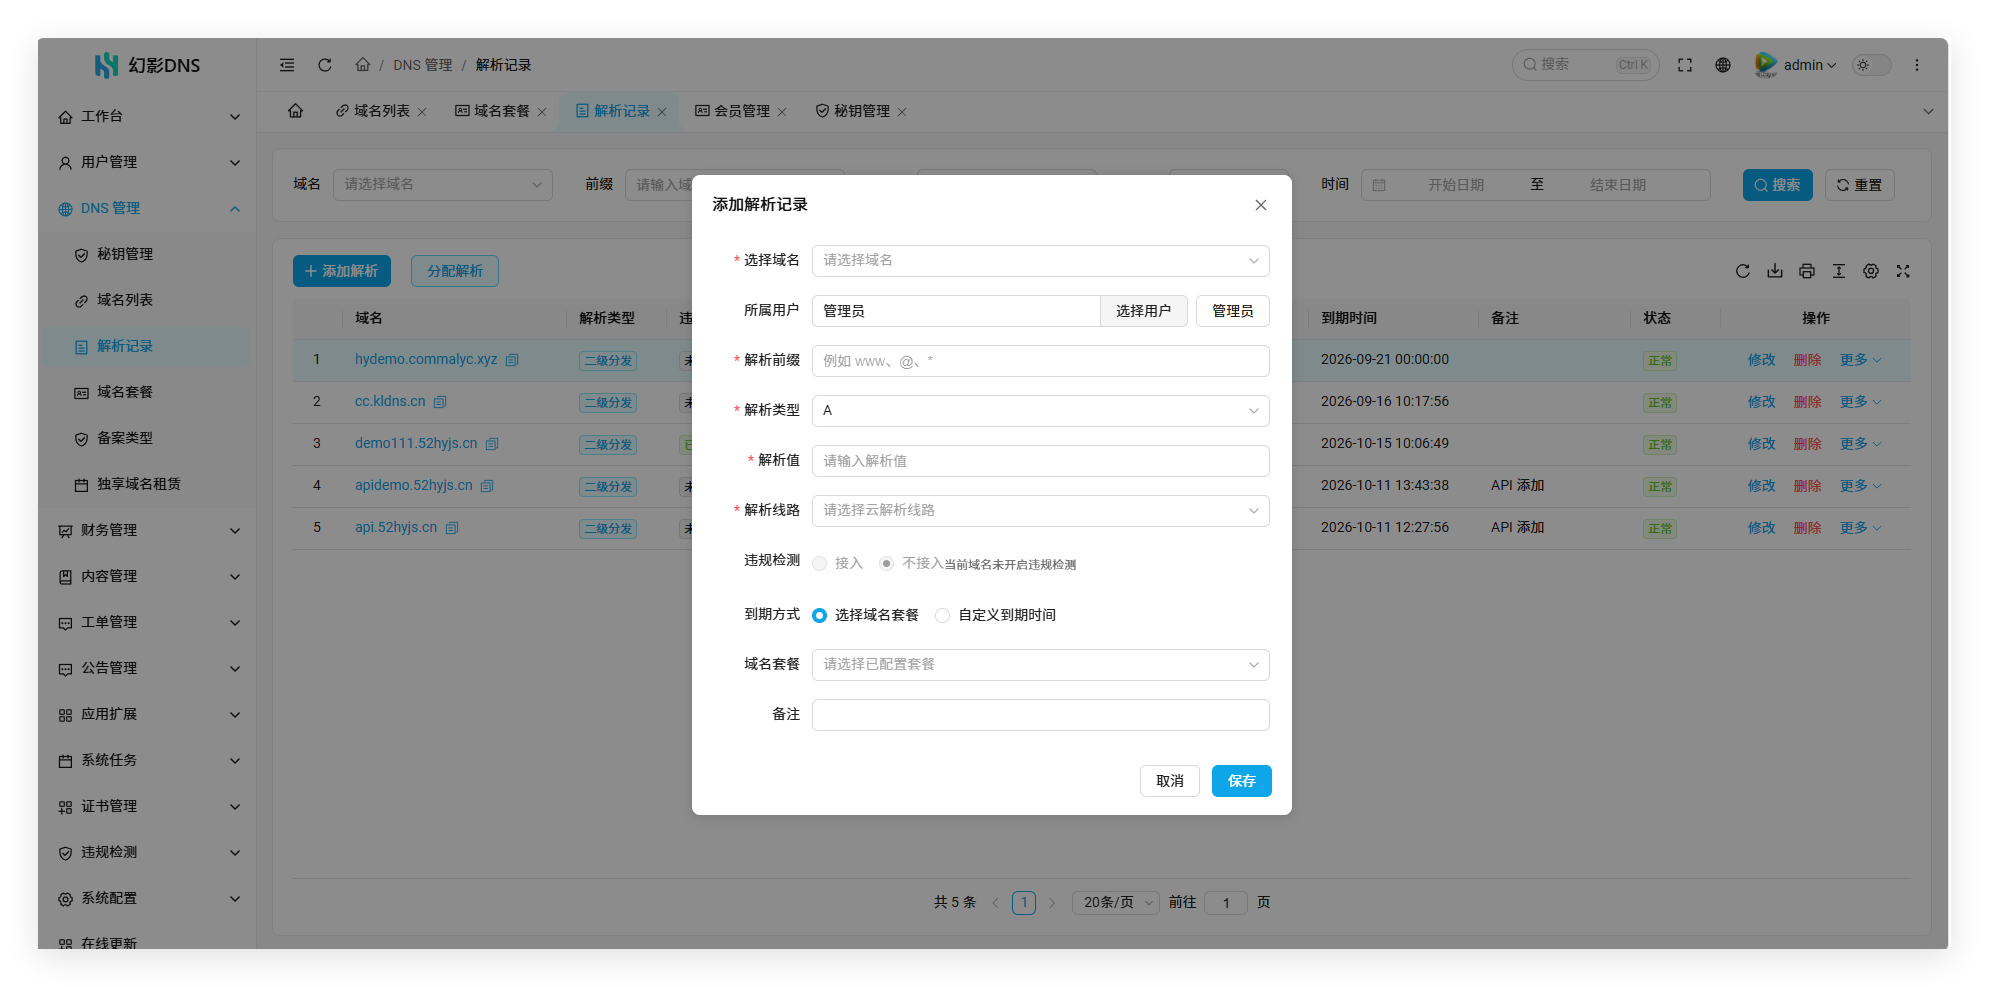The width and height of the screenshot is (1989, 987).
Task: Copy domain apidemo.52hyjs.cn icon
Action: point(487,486)
